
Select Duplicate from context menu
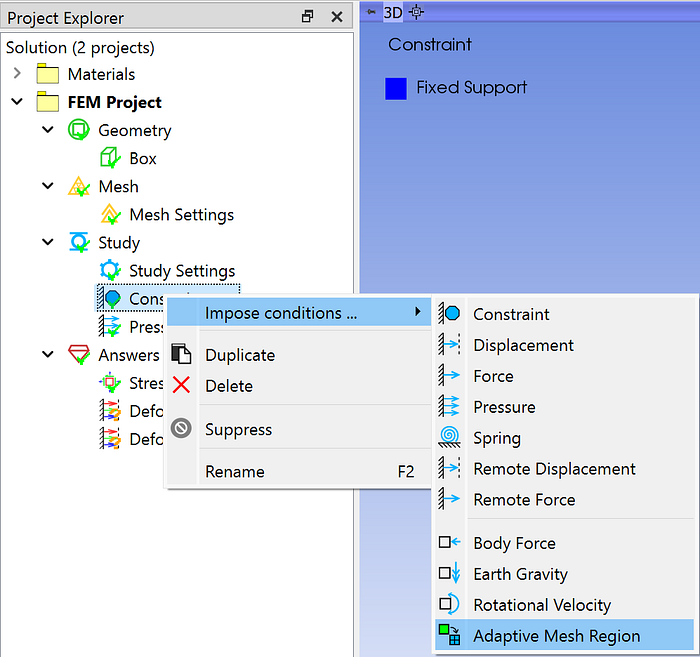click(298, 355)
